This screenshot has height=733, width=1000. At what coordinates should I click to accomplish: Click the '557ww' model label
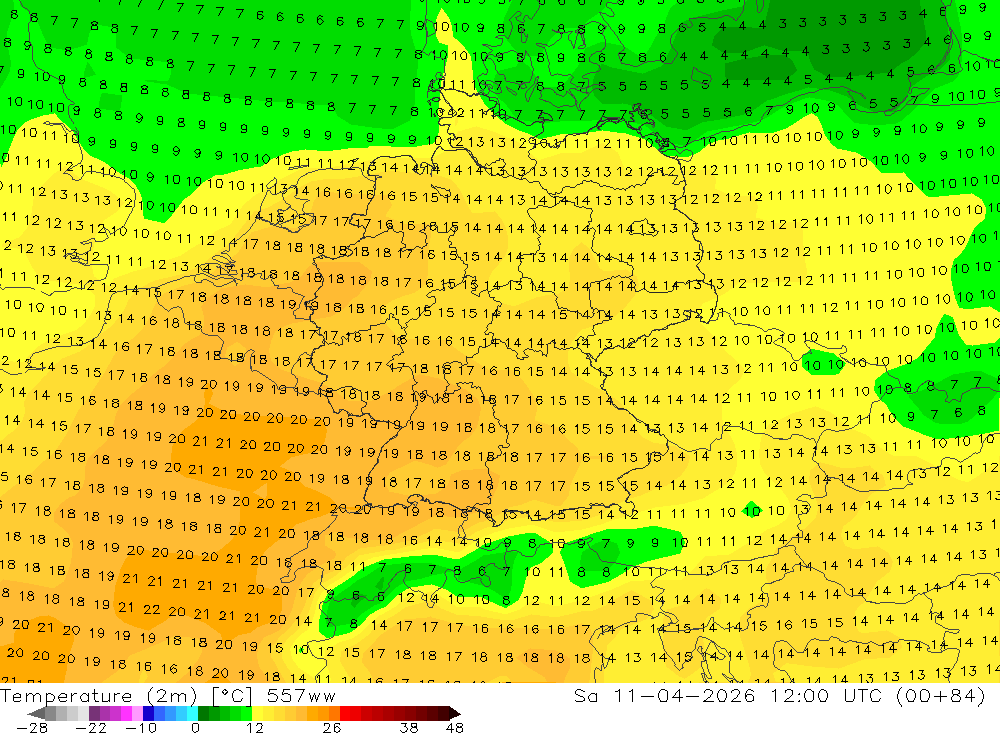tap(301, 696)
